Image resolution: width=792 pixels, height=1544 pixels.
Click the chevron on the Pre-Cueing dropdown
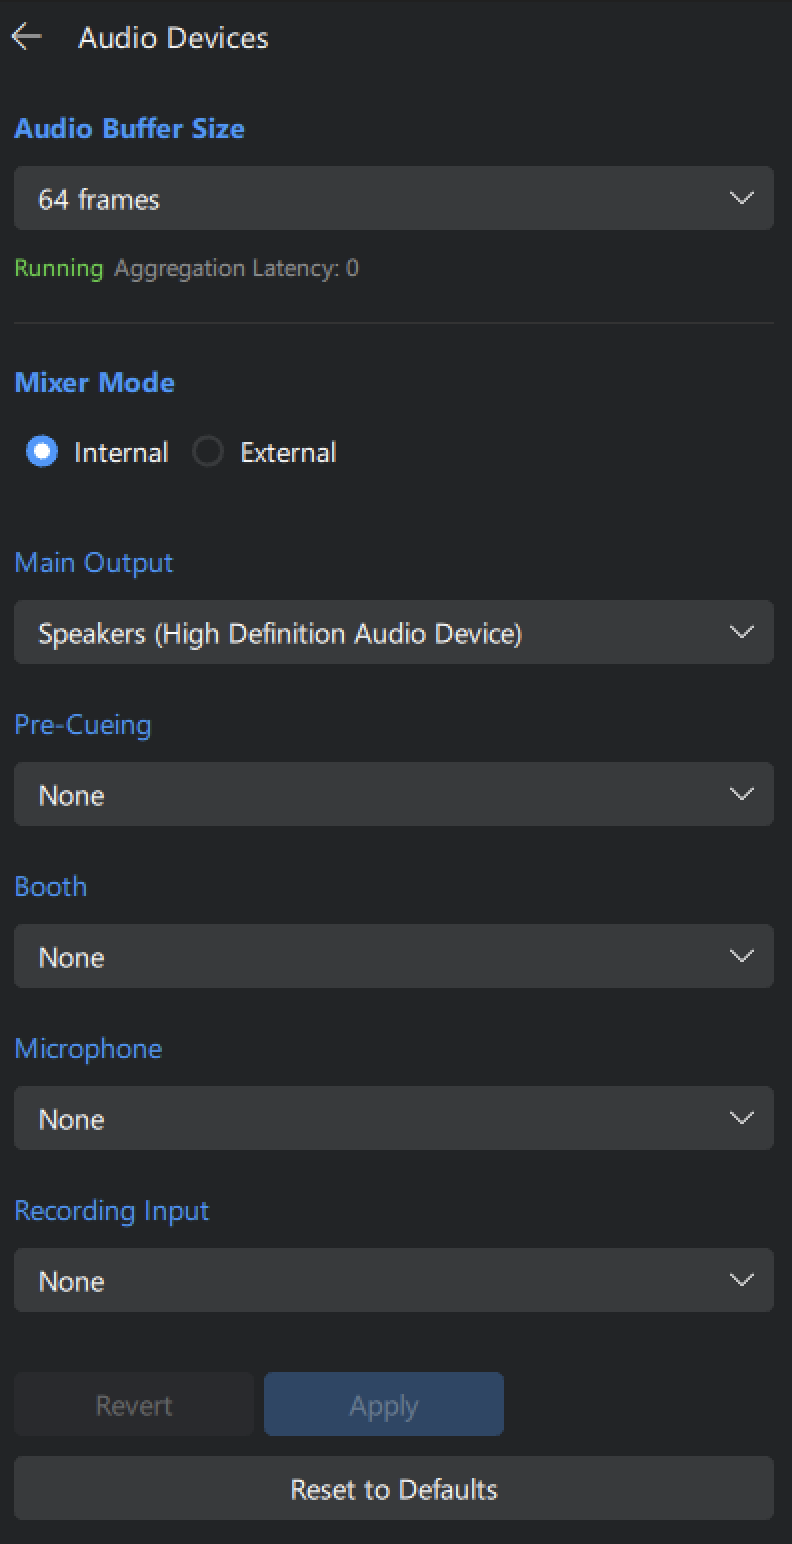pyautogui.click(x=741, y=793)
